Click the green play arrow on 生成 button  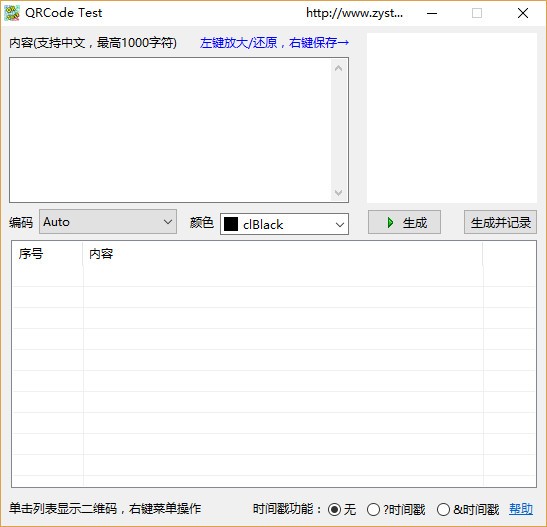coord(390,223)
